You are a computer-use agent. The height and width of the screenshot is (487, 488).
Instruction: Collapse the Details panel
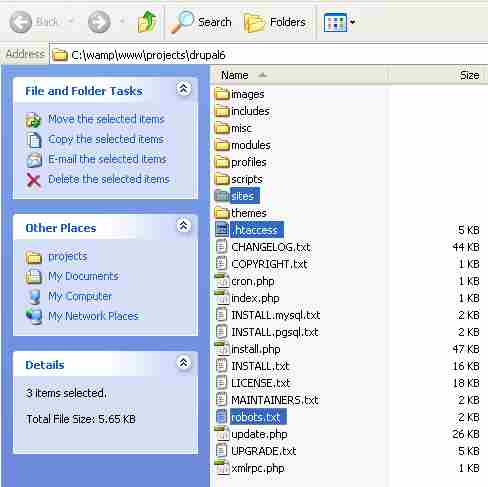(184, 363)
